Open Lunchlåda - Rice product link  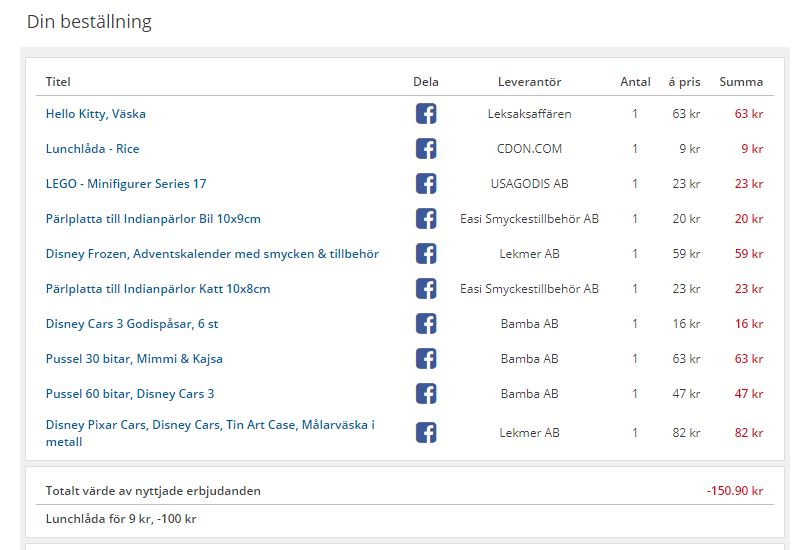[x=93, y=149]
